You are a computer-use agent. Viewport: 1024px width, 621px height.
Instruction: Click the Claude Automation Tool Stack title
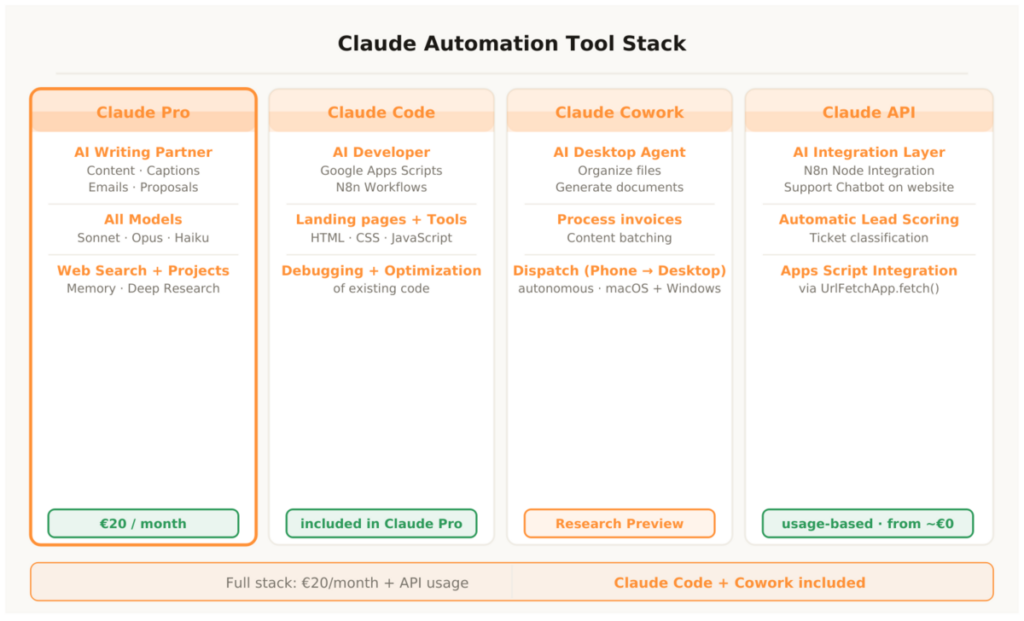[x=511, y=44]
